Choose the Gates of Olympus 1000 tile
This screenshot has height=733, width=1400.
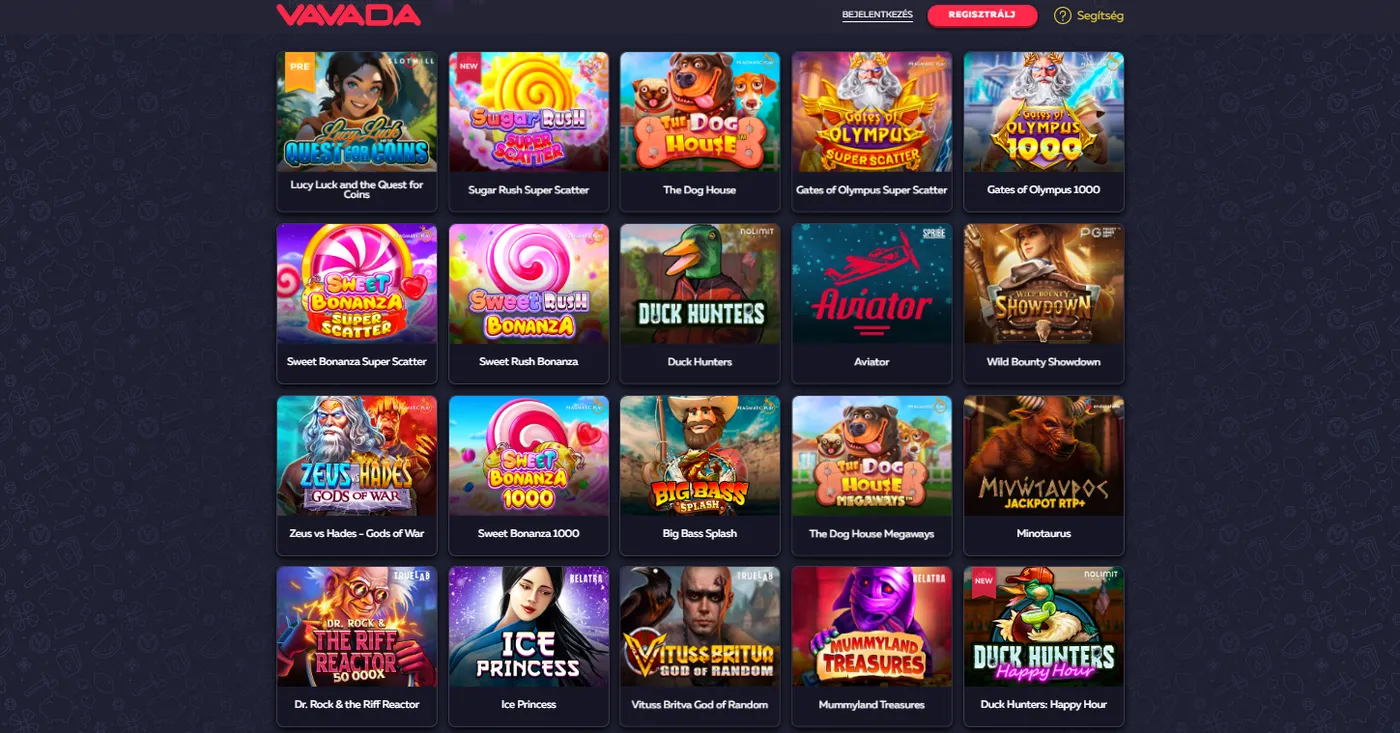pos(1044,132)
